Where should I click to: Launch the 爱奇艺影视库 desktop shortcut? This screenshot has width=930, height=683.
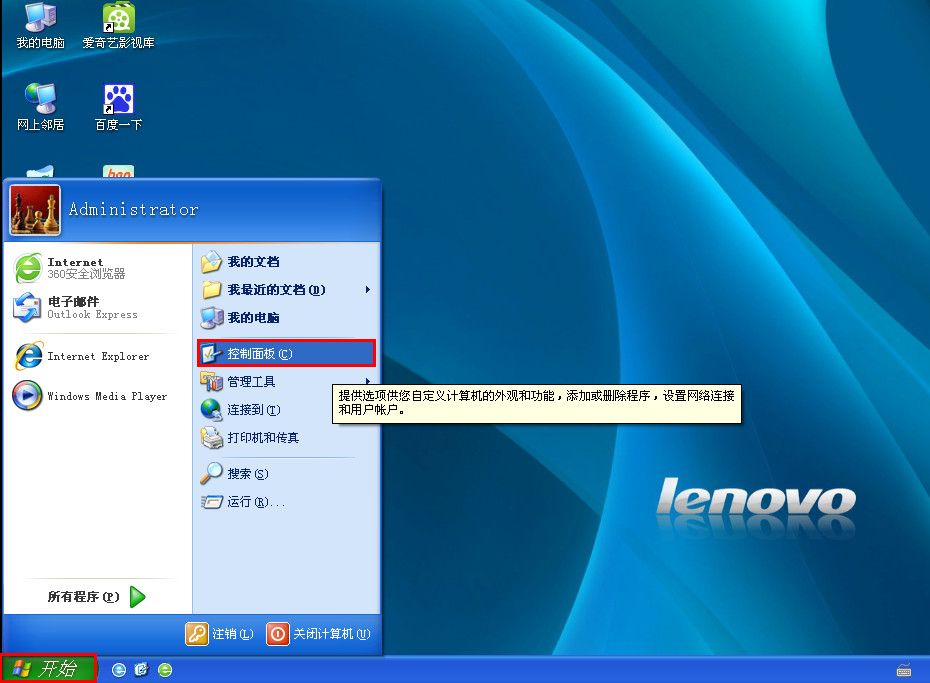(118, 27)
